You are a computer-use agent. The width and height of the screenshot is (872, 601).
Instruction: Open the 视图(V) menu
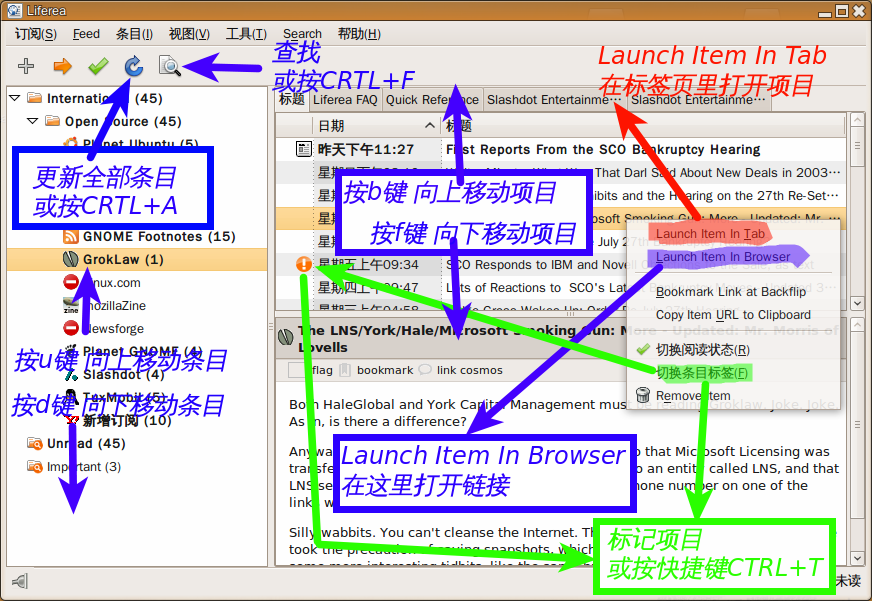click(x=189, y=34)
